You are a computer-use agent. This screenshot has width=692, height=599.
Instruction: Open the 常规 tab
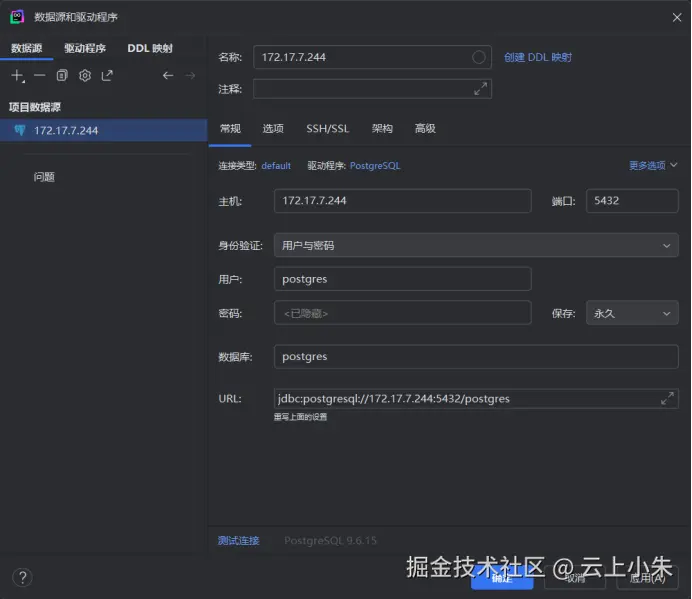tap(230, 128)
